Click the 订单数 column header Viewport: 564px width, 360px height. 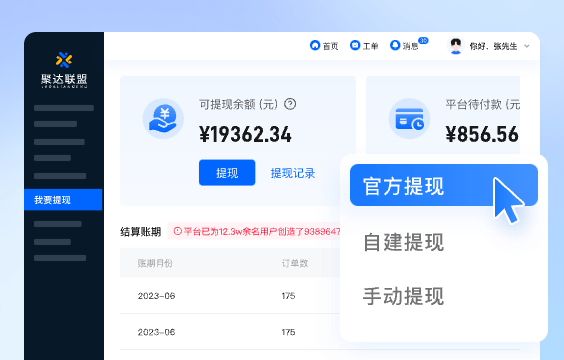295,263
